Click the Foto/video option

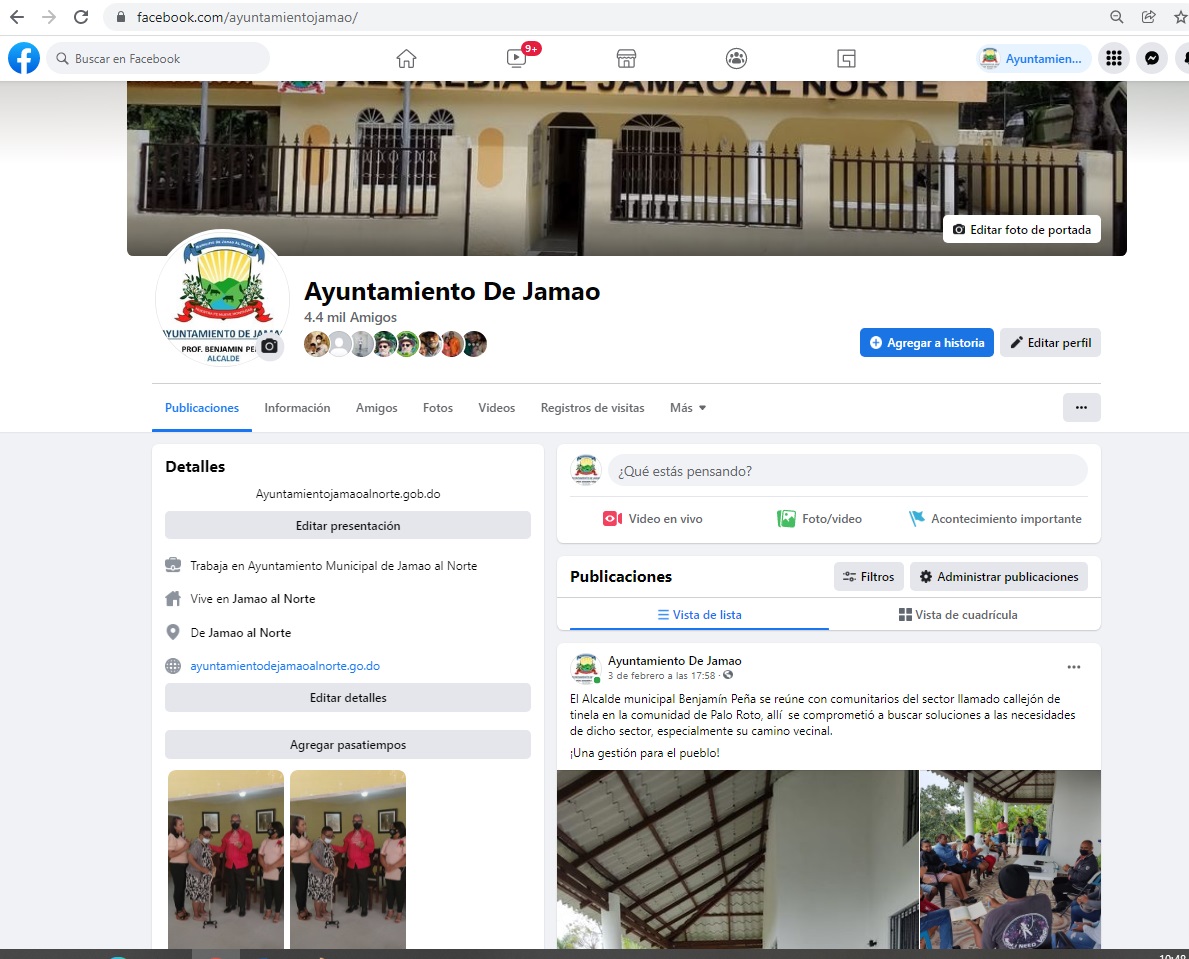820,519
